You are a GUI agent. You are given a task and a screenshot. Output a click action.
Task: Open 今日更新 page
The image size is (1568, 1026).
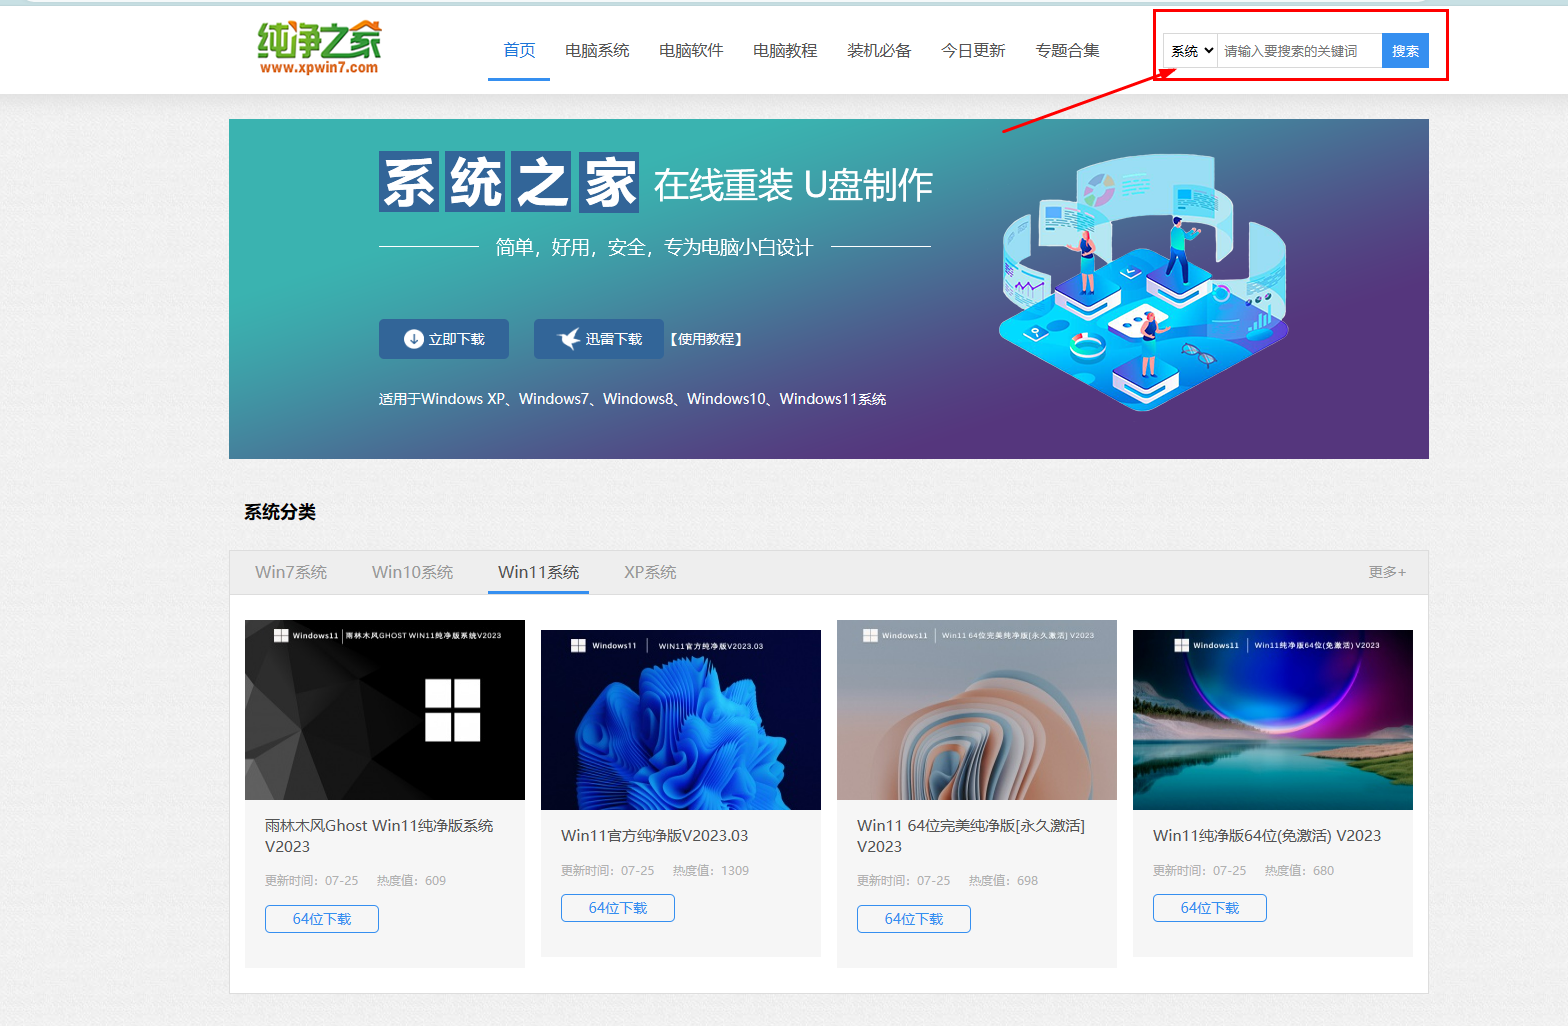pos(973,50)
